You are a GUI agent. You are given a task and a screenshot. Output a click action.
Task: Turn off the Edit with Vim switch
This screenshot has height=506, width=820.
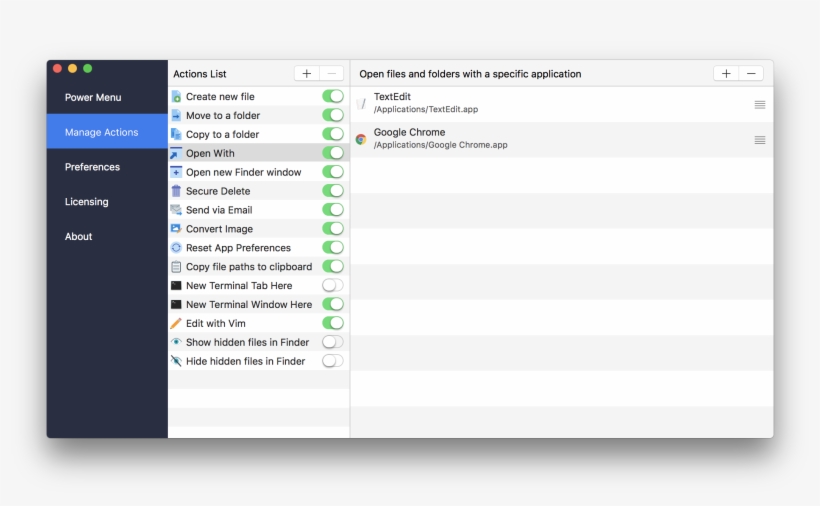click(x=333, y=323)
